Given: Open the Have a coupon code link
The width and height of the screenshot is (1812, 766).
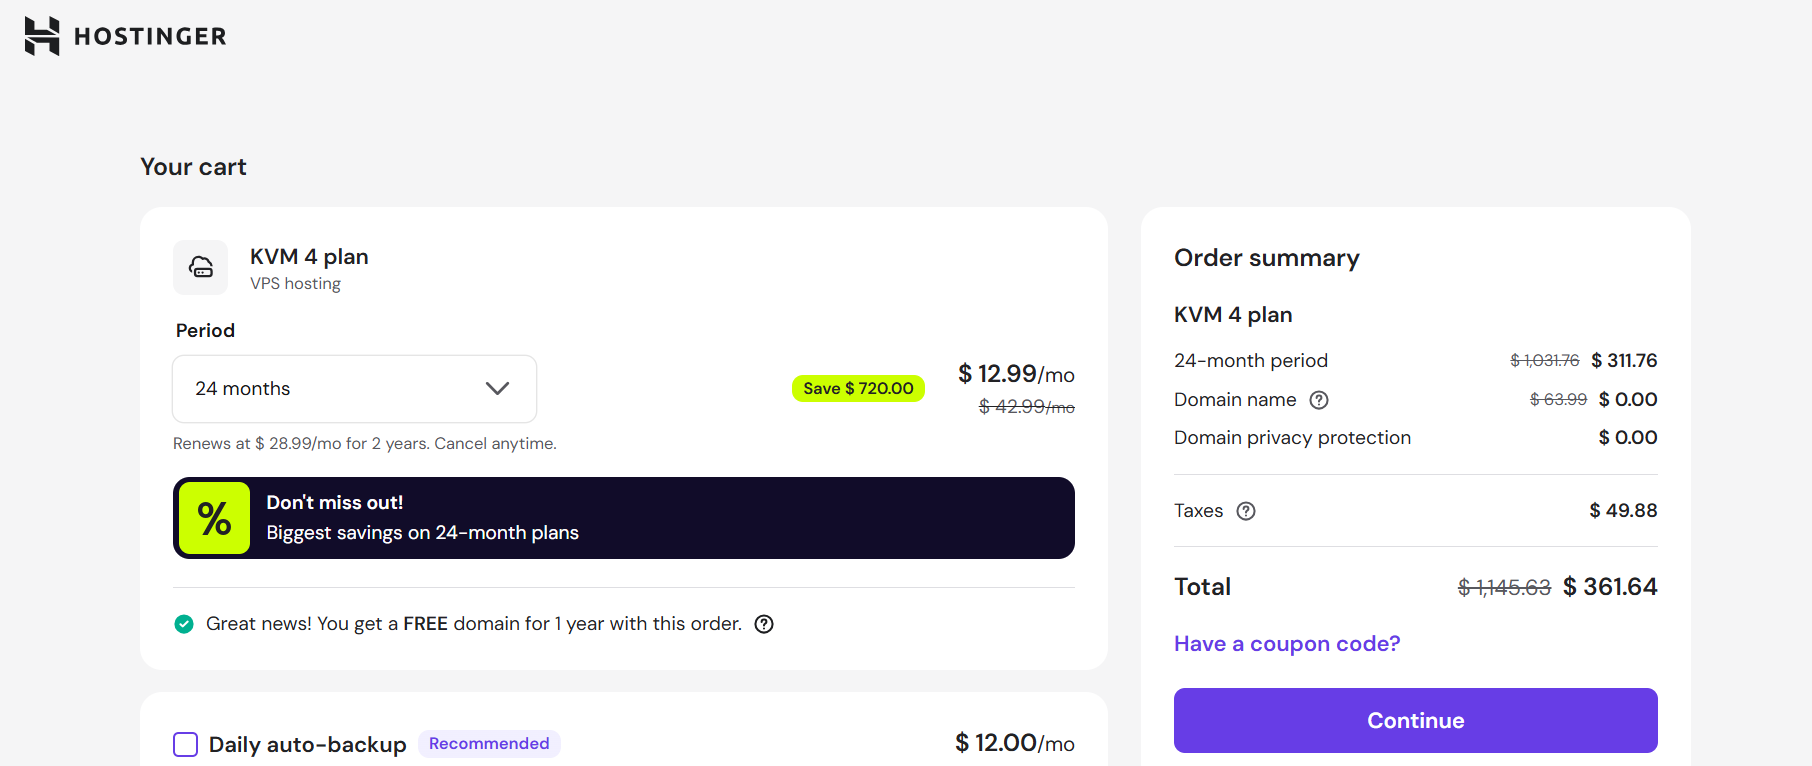Looking at the screenshot, I should pos(1287,644).
